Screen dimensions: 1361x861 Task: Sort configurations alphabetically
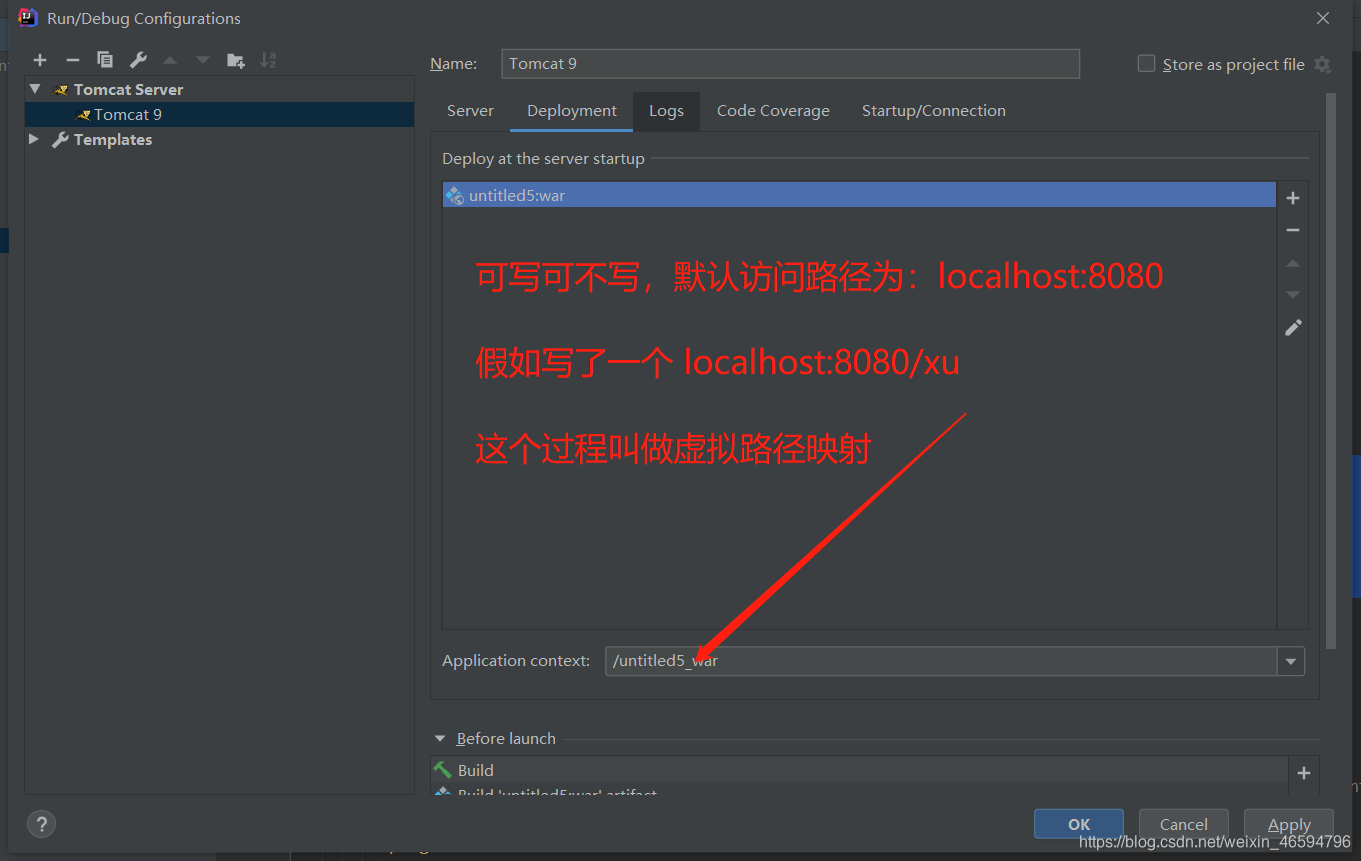click(268, 60)
